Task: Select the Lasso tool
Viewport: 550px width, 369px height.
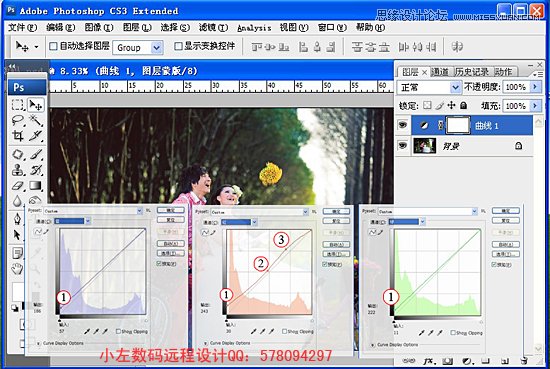Action: (18, 120)
